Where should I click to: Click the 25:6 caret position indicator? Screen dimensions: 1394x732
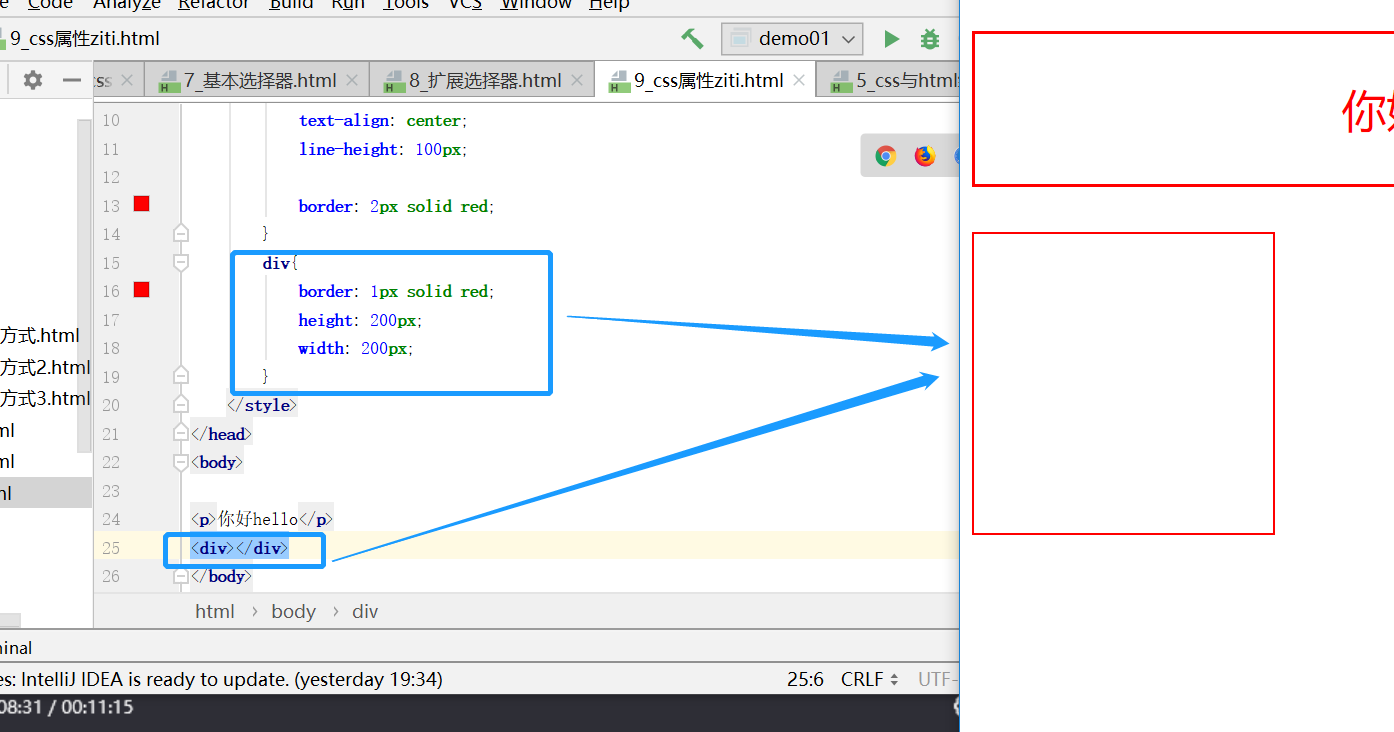pyautogui.click(x=805, y=679)
